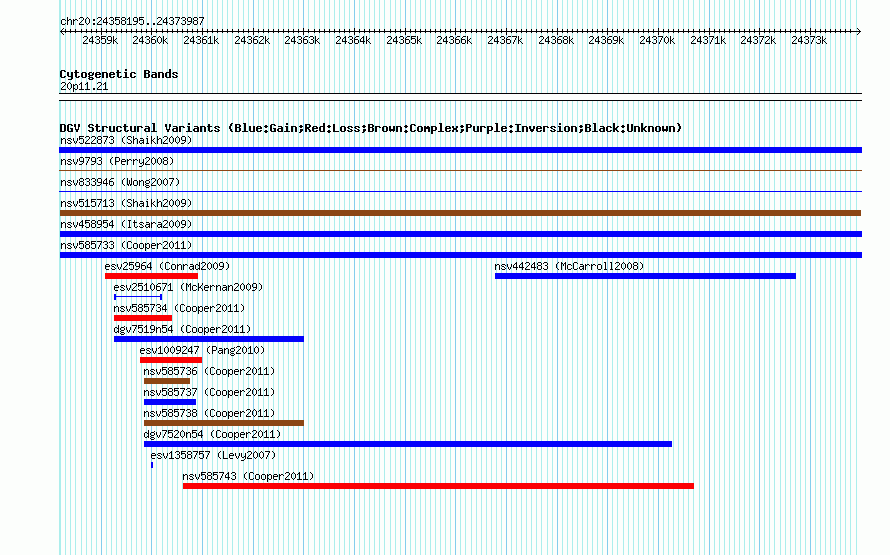This screenshot has width=890, height=555.
Task: Select the blue bar under nsv442483
Action: (x=645, y=276)
